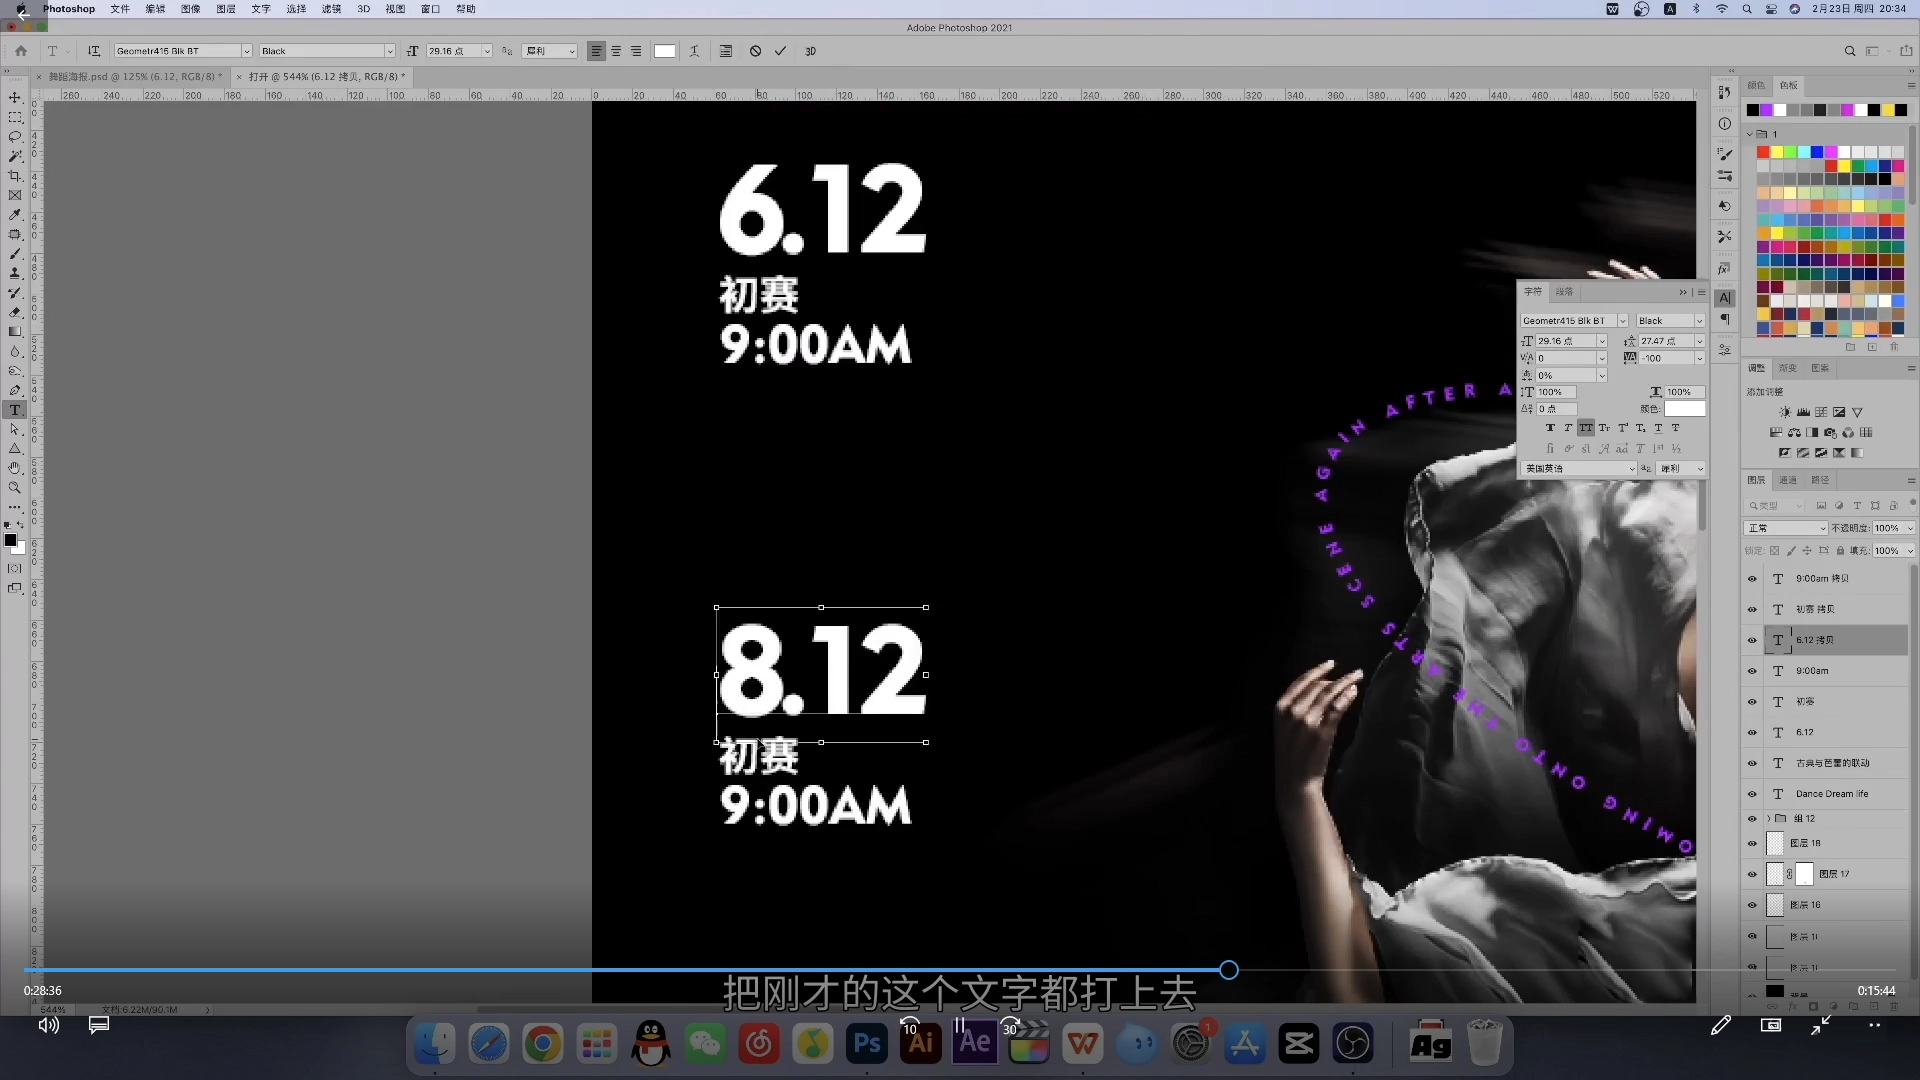The width and height of the screenshot is (1920, 1080).
Task: Open Photoshop from the Dock
Action: pyautogui.click(x=866, y=1044)
